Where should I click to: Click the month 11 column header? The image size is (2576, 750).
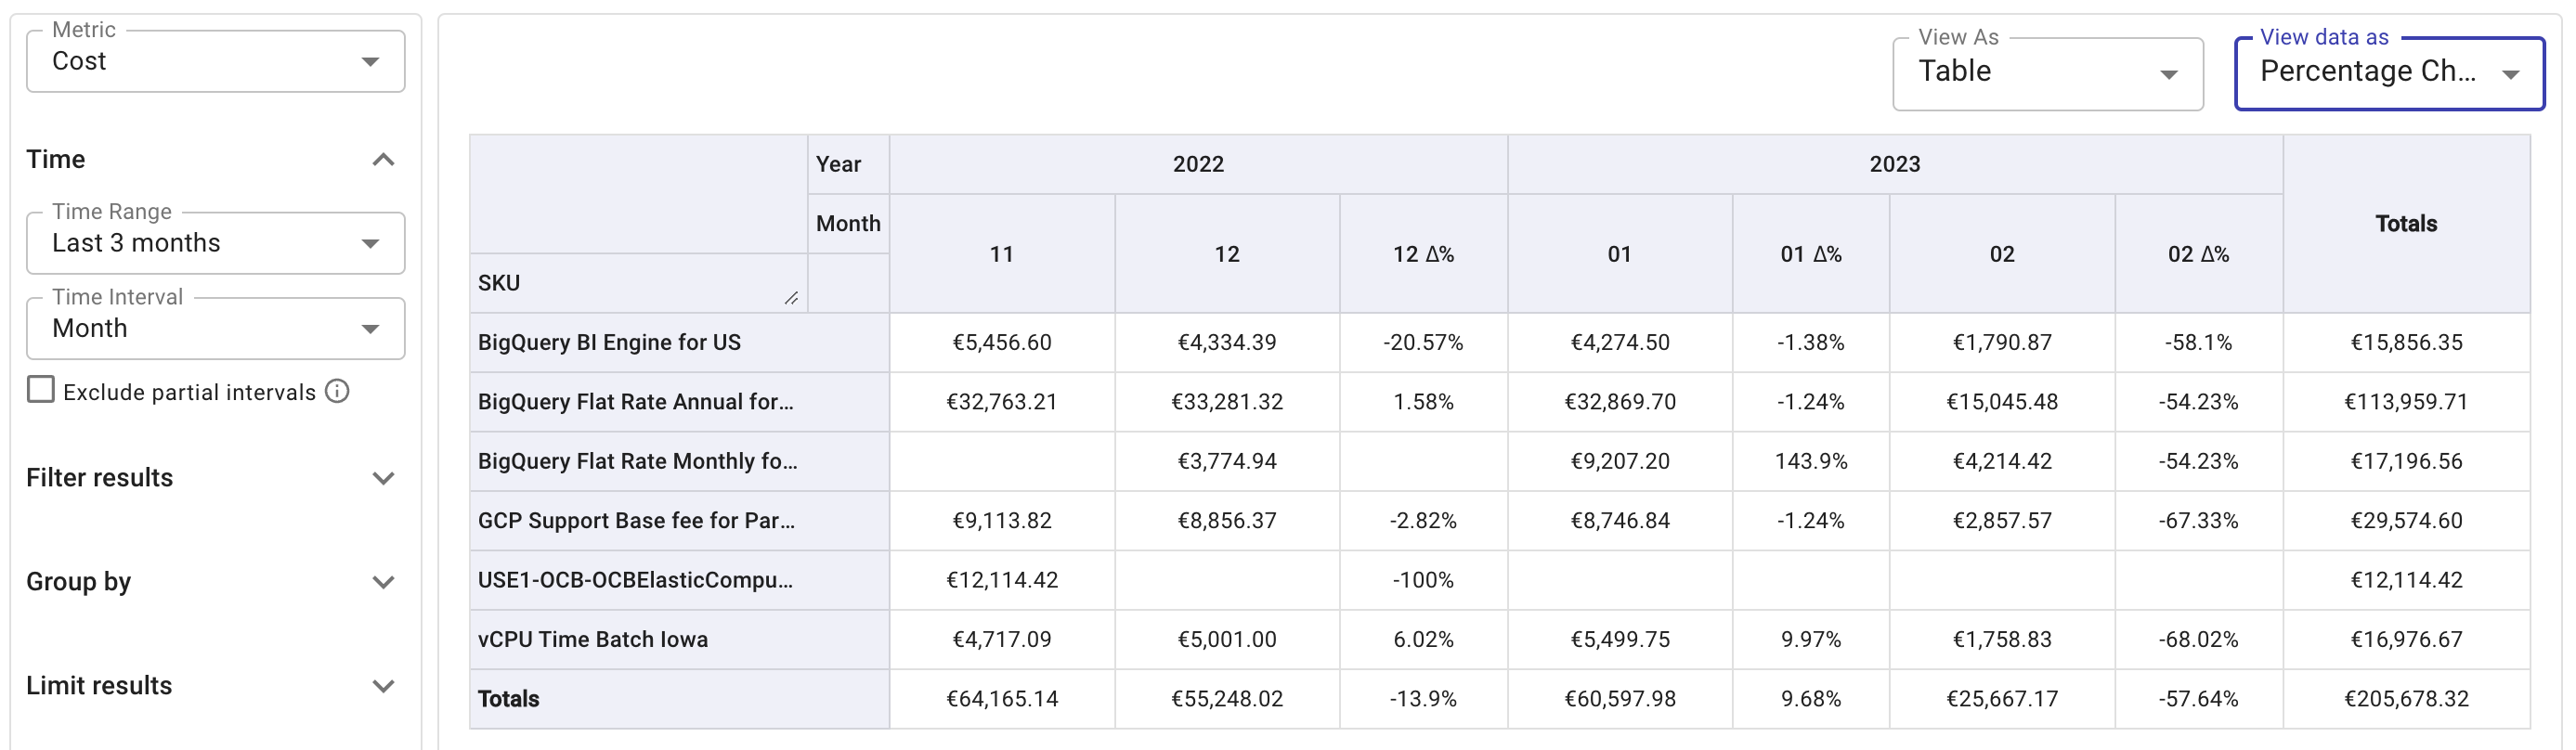(1002, 254)
